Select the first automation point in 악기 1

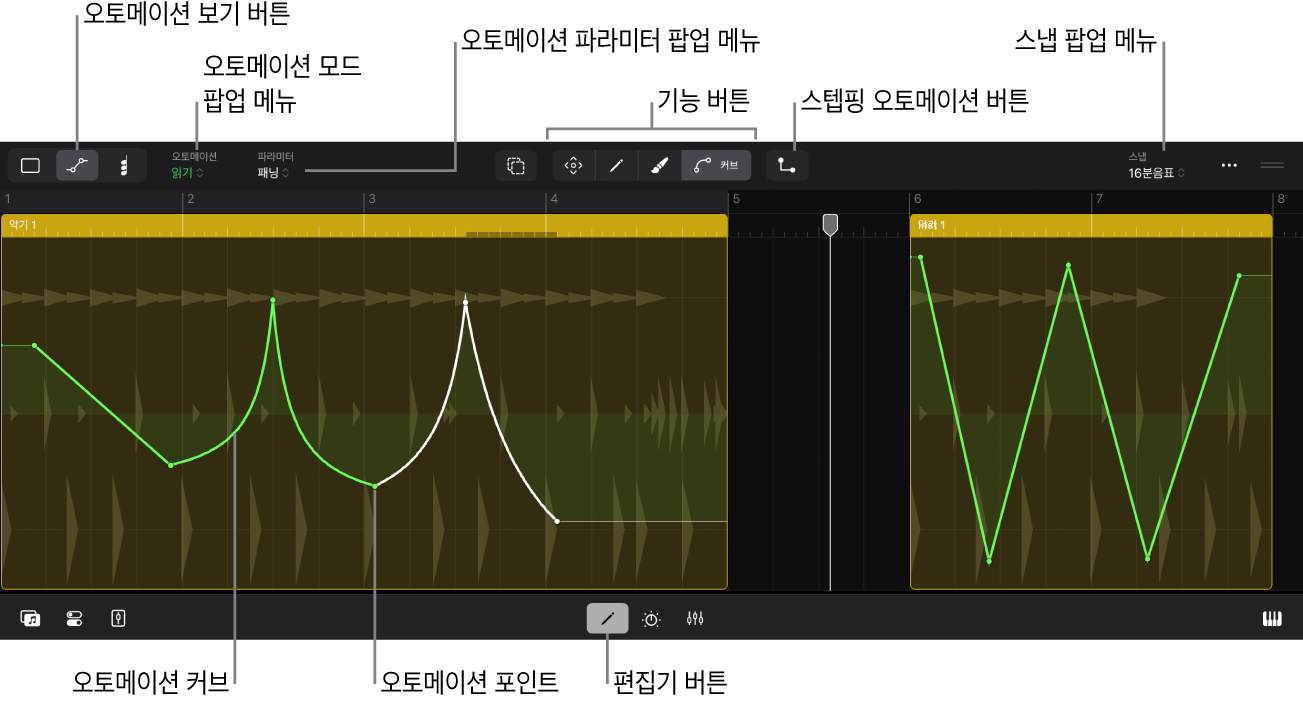tap(35, 346)
